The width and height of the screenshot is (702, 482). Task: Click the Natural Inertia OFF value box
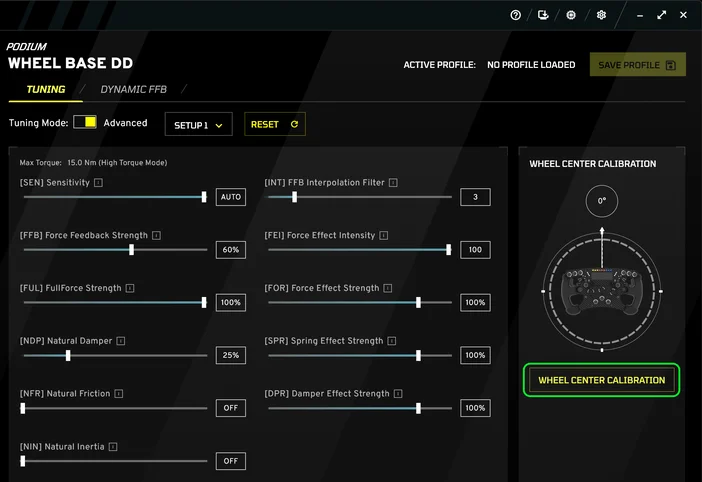(x=231, y=461)
